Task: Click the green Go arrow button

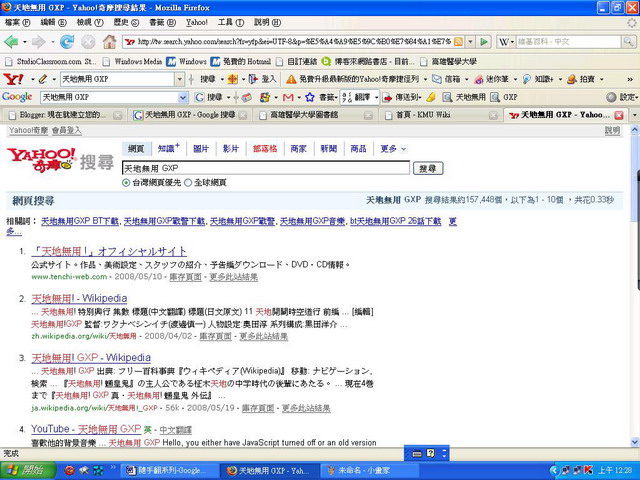Action: (484, 42)
